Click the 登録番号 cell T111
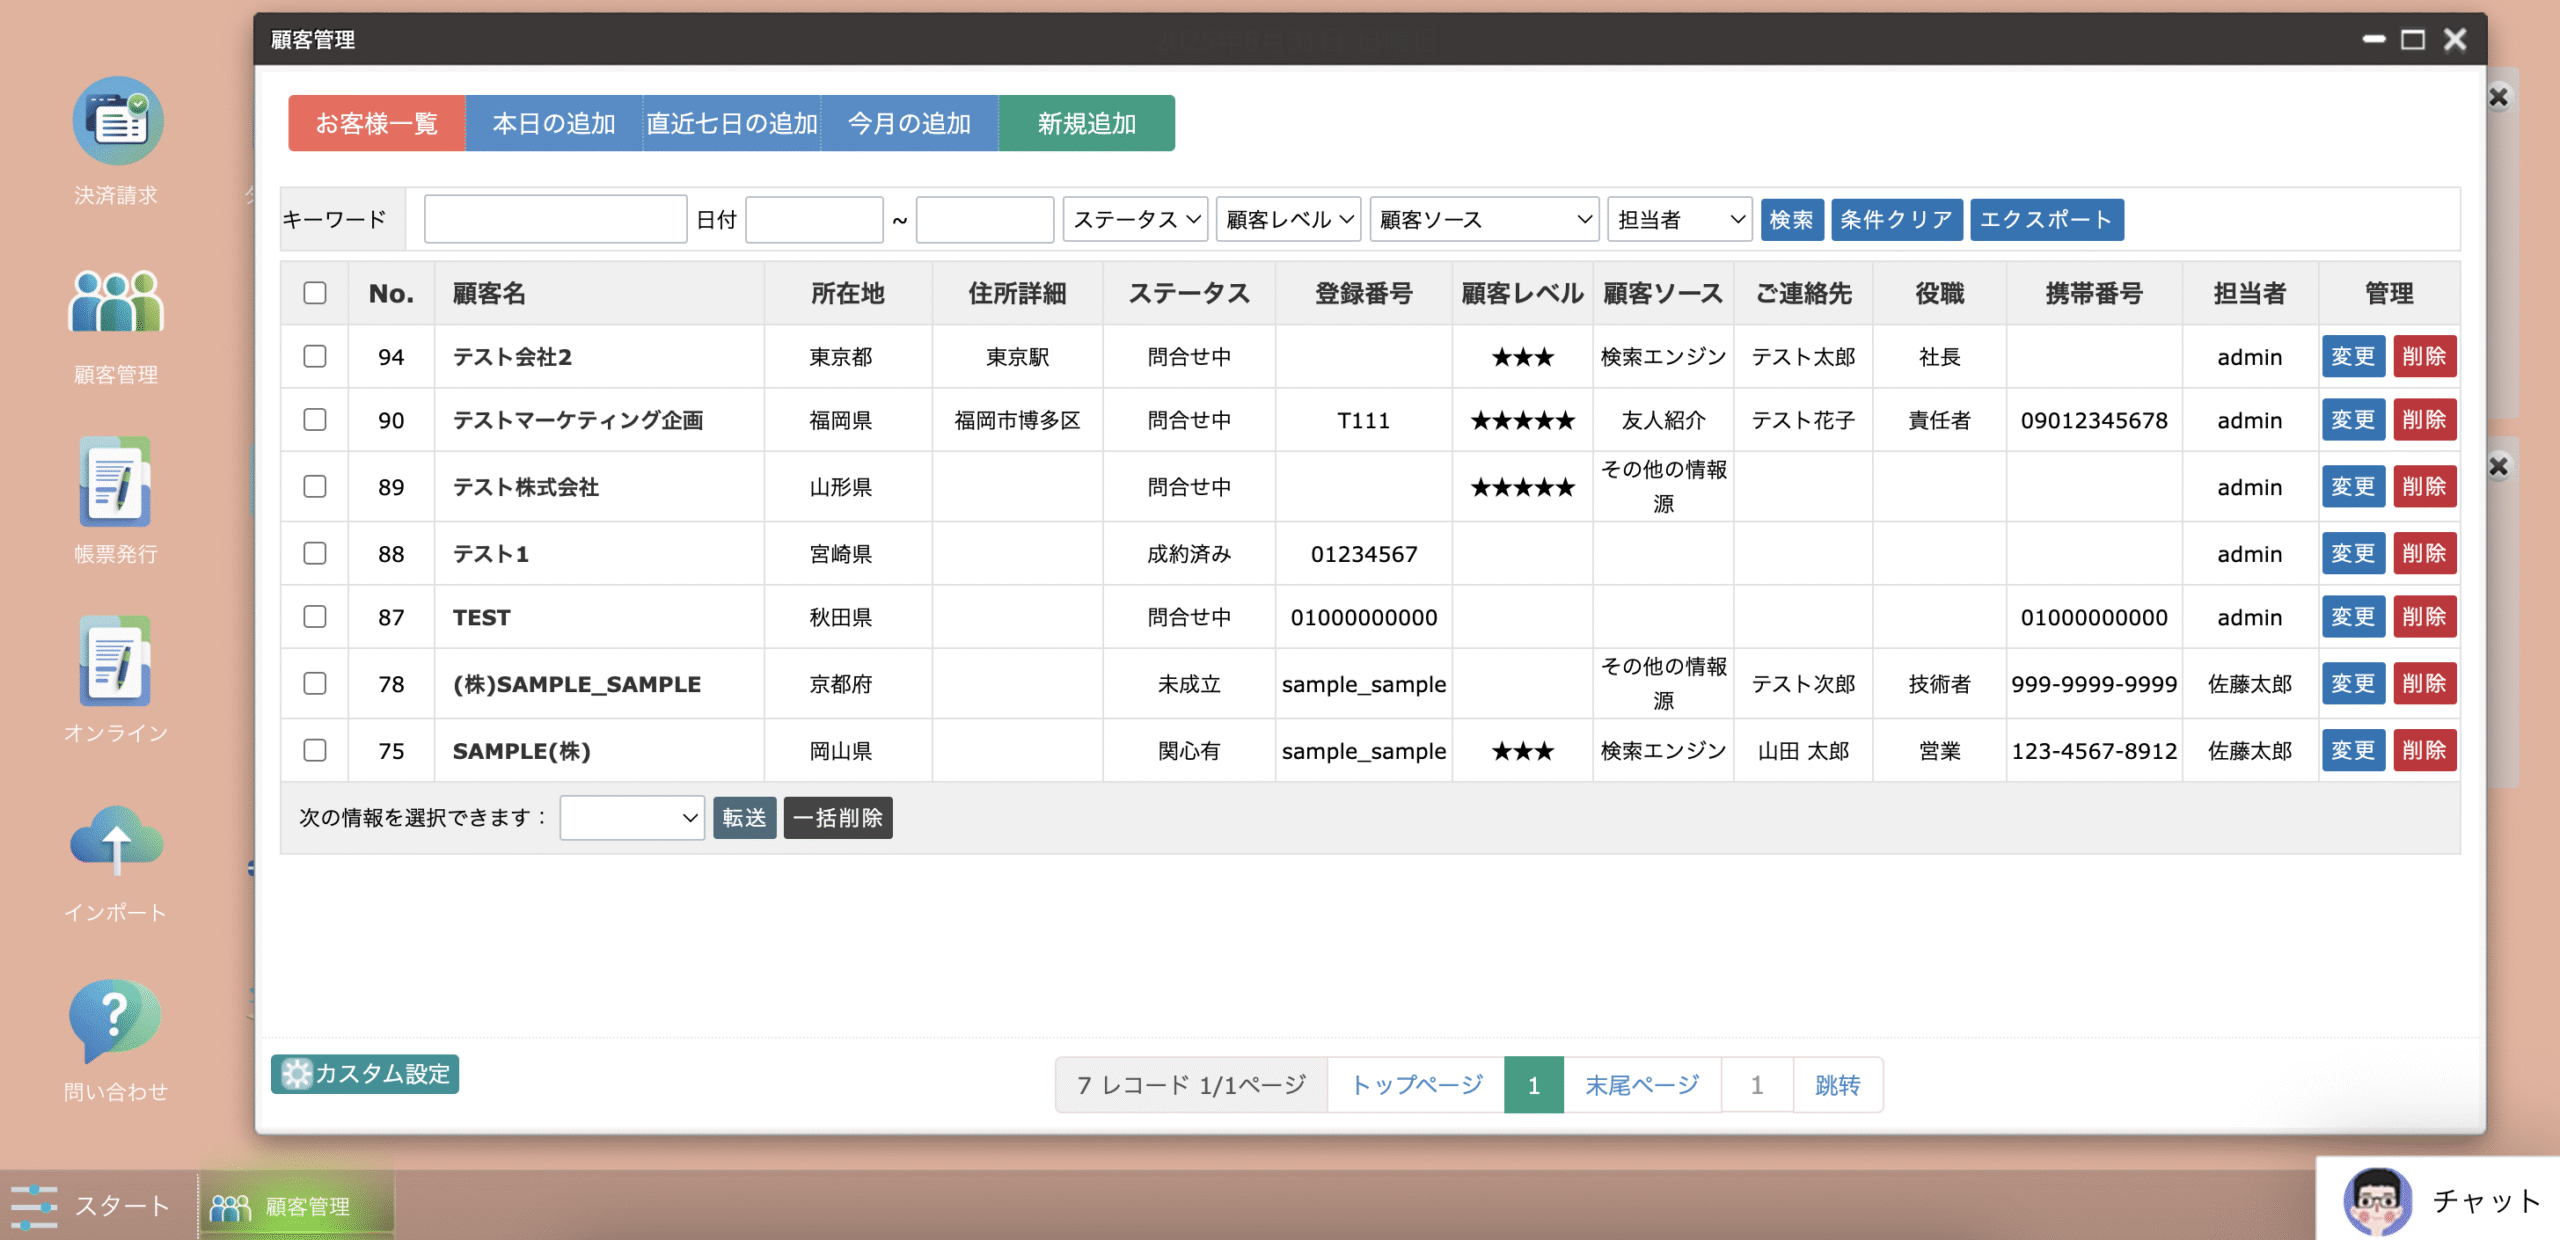 [1364, 421]
